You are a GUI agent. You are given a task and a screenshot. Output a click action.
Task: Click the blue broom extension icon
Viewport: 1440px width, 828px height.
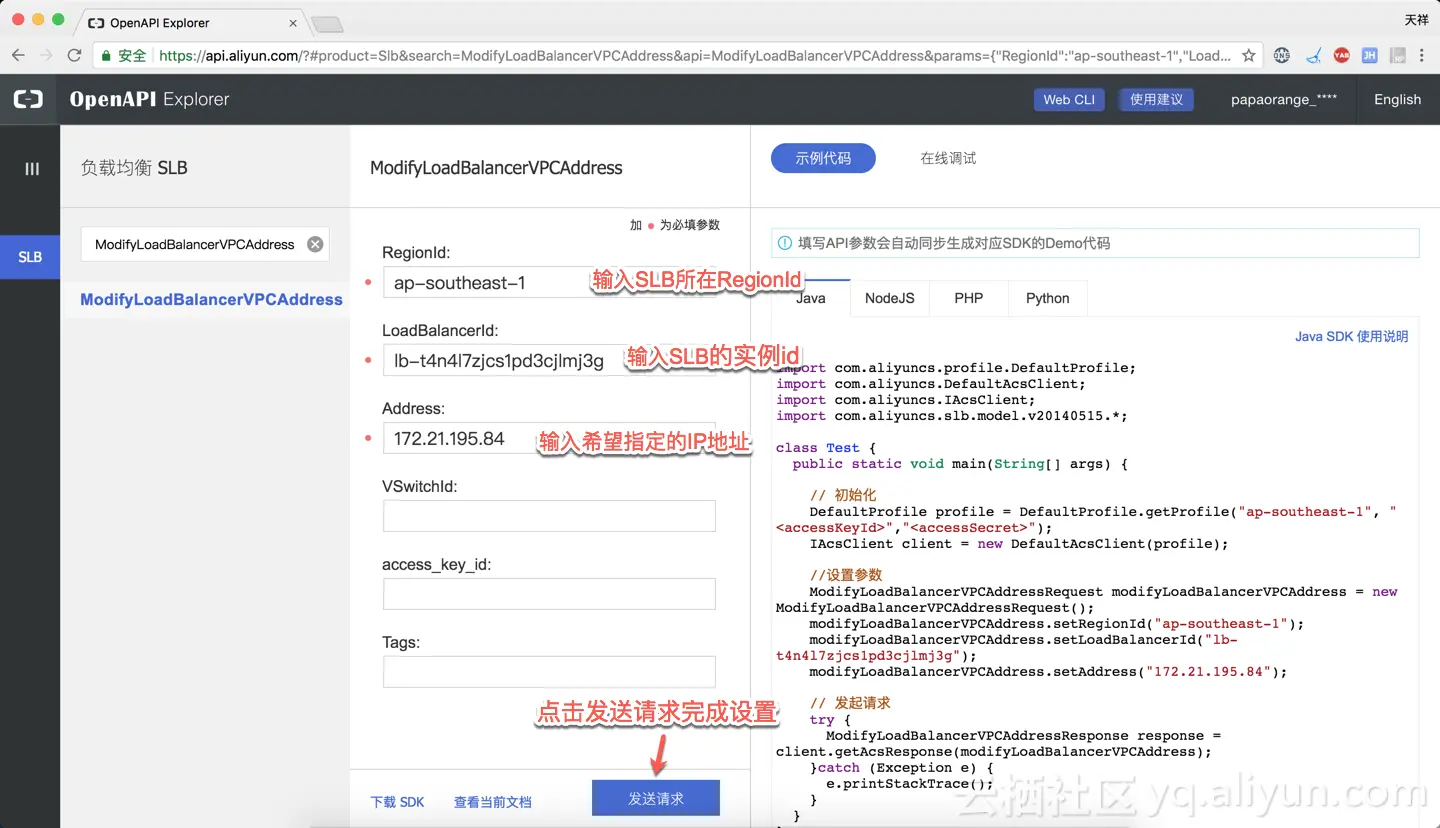pyautogui.click(x=1312, y=56)
